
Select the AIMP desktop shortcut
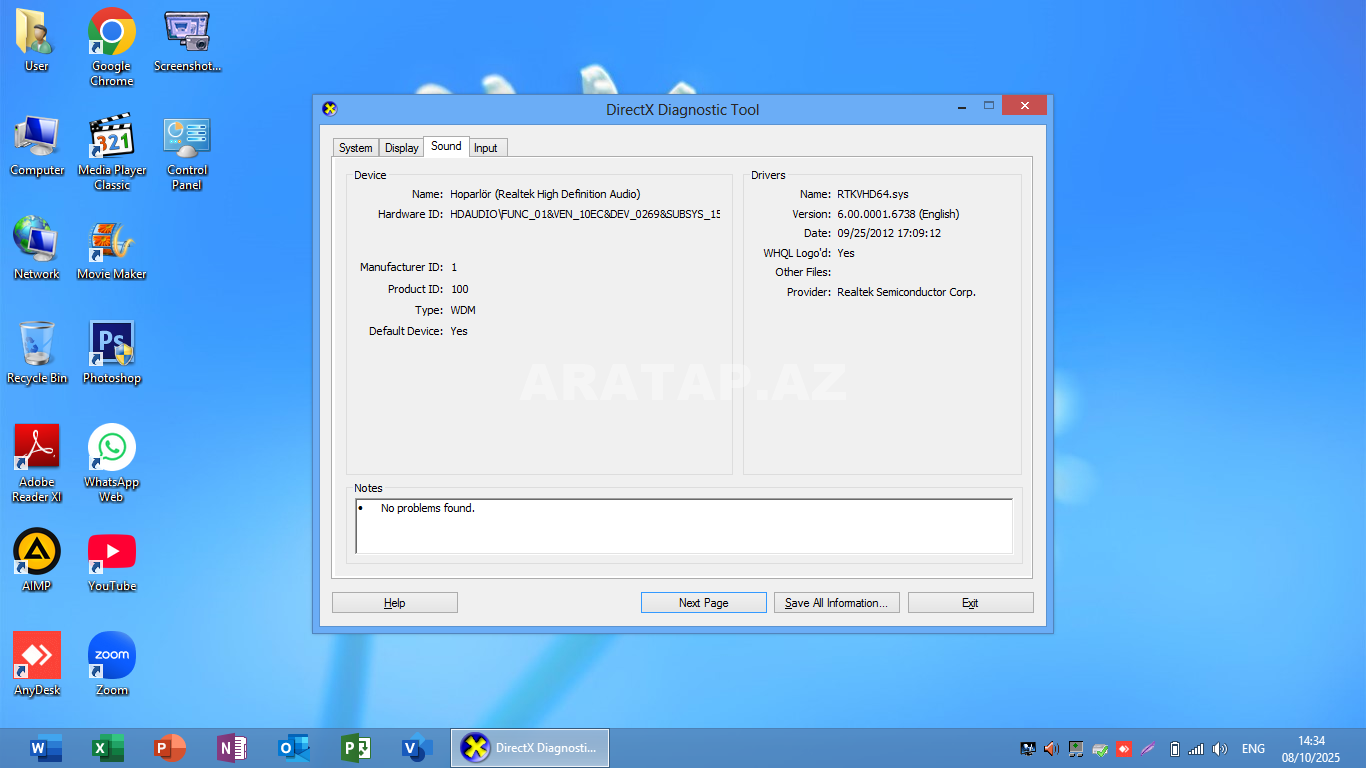pyautogui.click(x=37, y=560)
